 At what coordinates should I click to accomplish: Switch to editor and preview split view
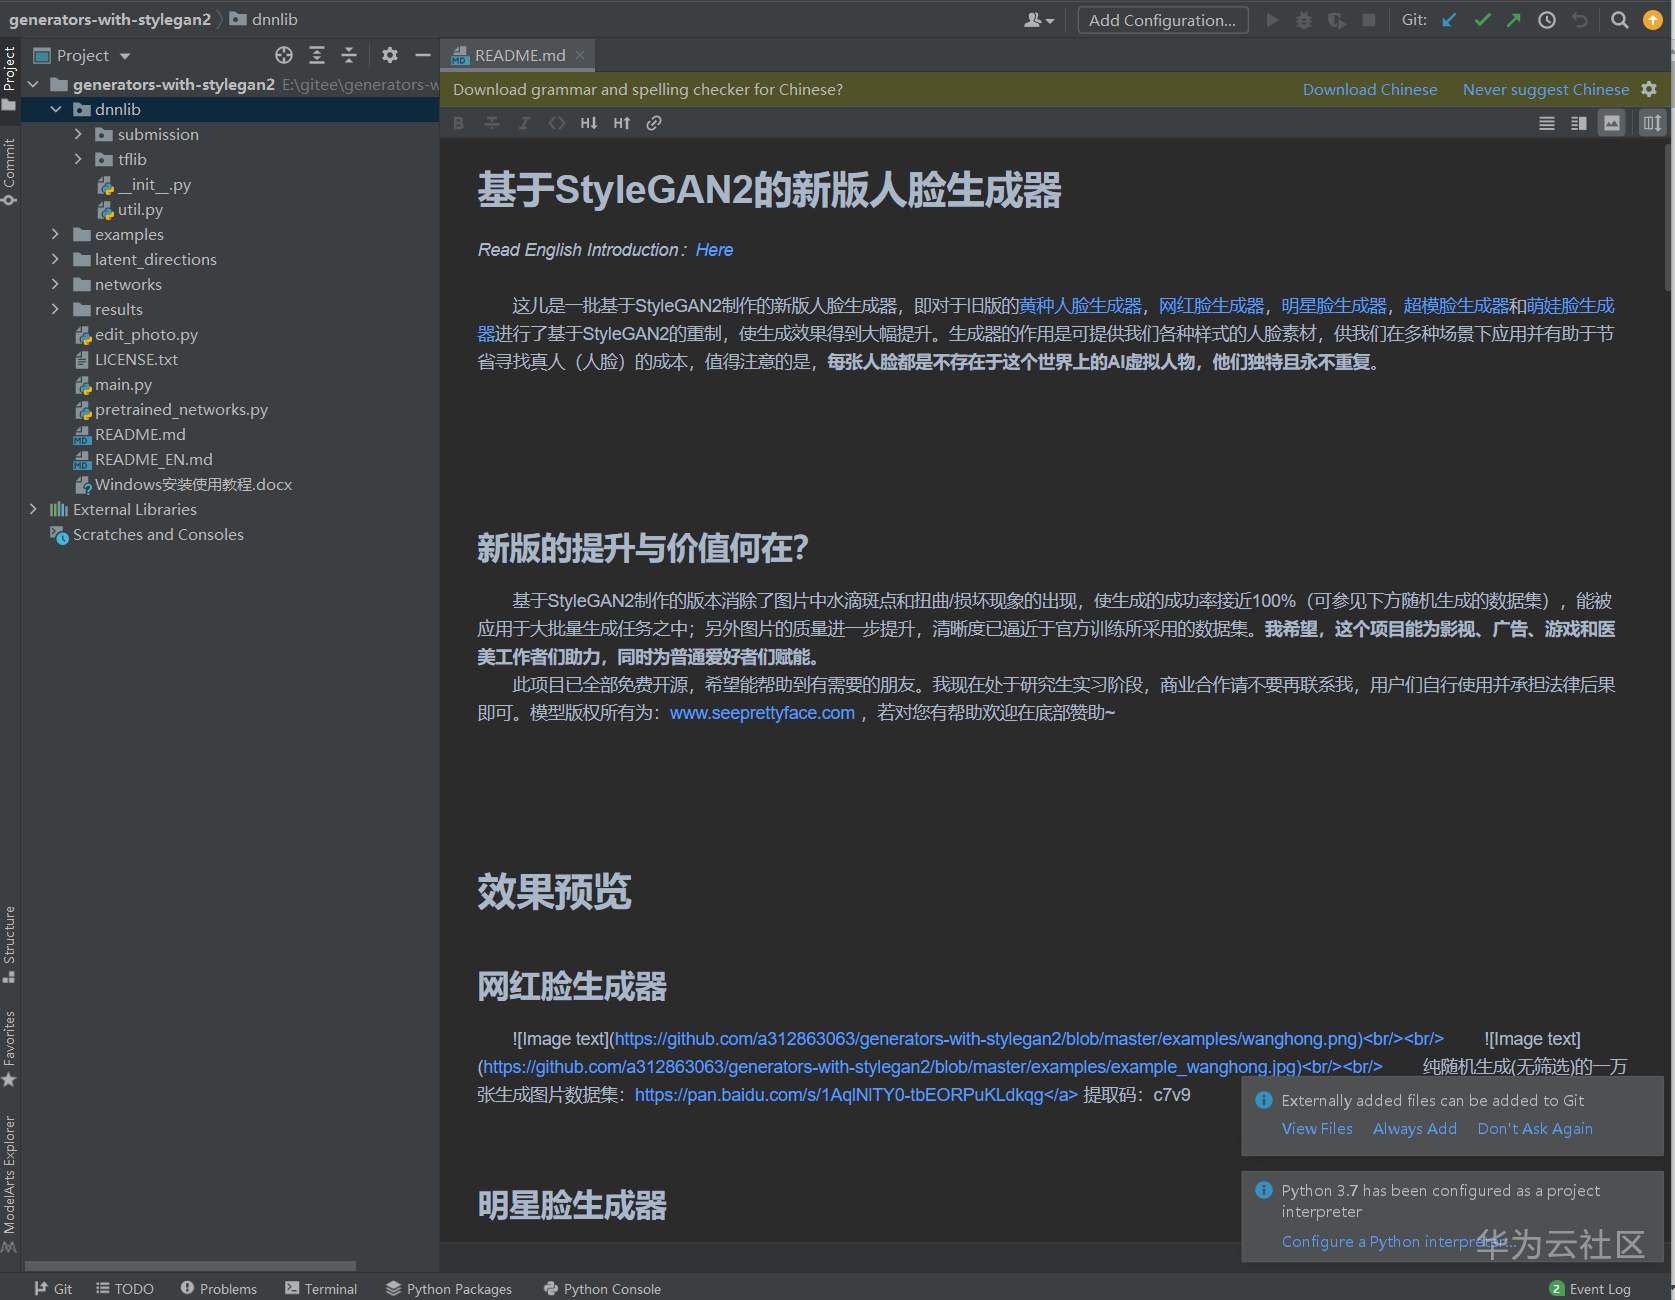(x=1579, y=123)
